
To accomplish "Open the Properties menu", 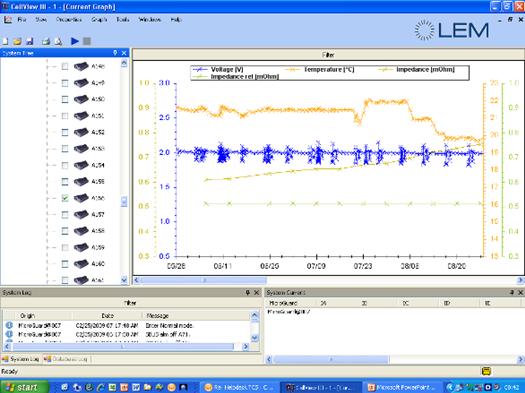I will (x=69, y=20).
